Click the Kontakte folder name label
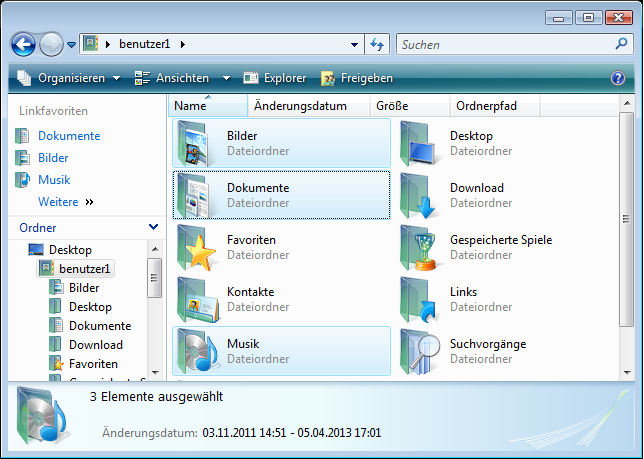 point(251,292)
